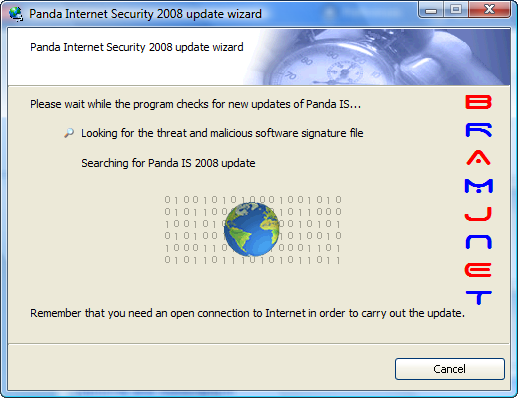The width and height of the screenshot is (518, 398).
Task: Click the red letter J watermark
Action: pos(479,214)
